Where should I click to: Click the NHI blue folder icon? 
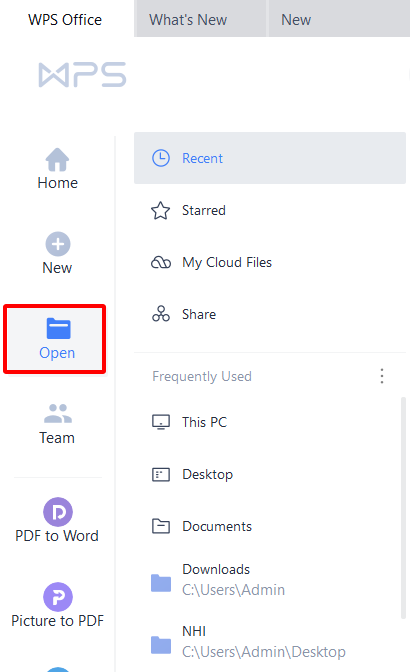click(x=161, y=645)
